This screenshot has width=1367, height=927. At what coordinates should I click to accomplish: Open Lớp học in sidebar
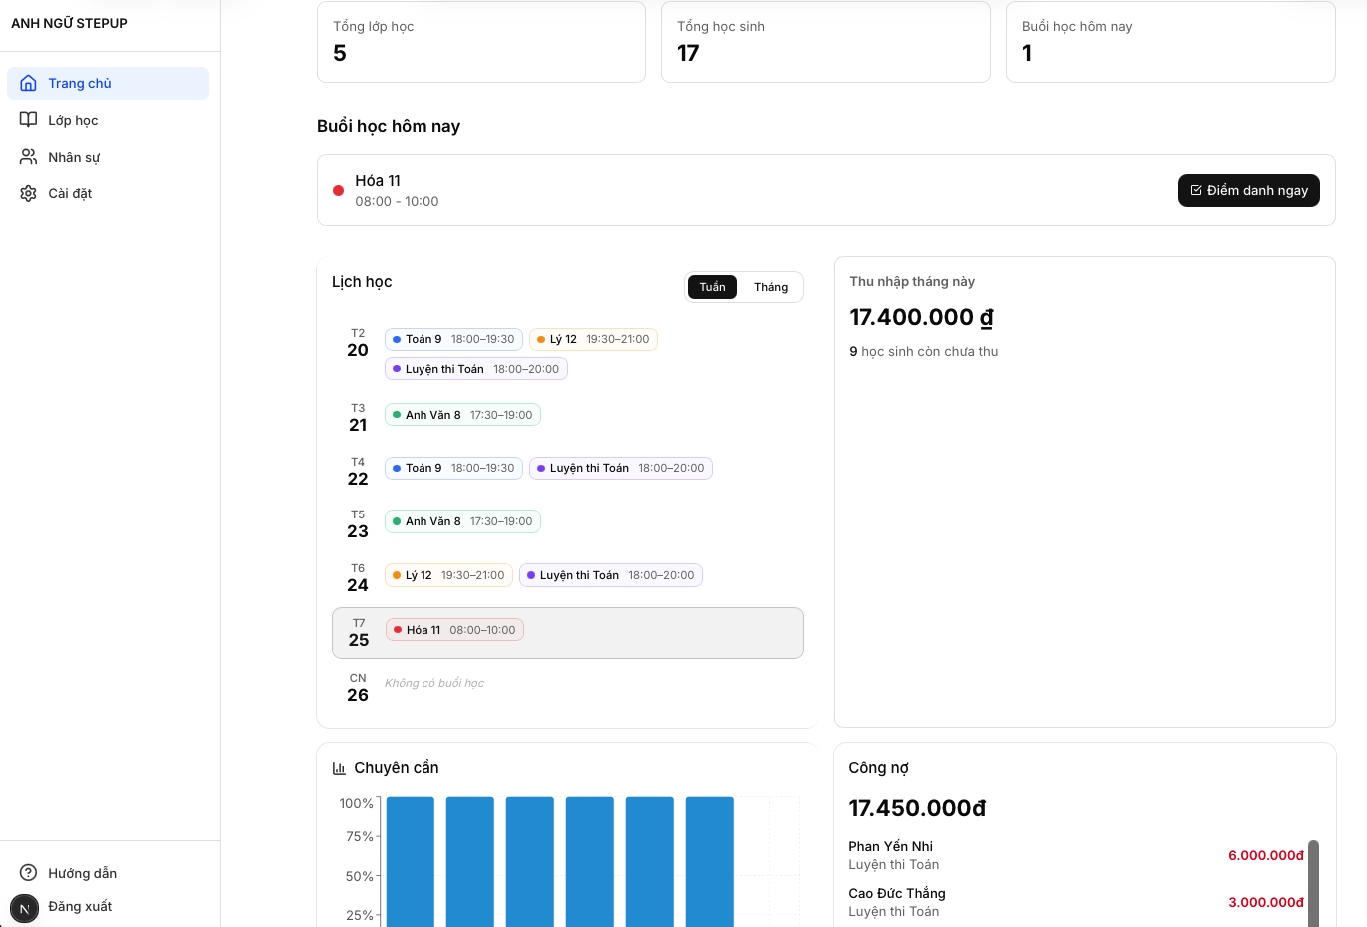click(x=108, y=120)
